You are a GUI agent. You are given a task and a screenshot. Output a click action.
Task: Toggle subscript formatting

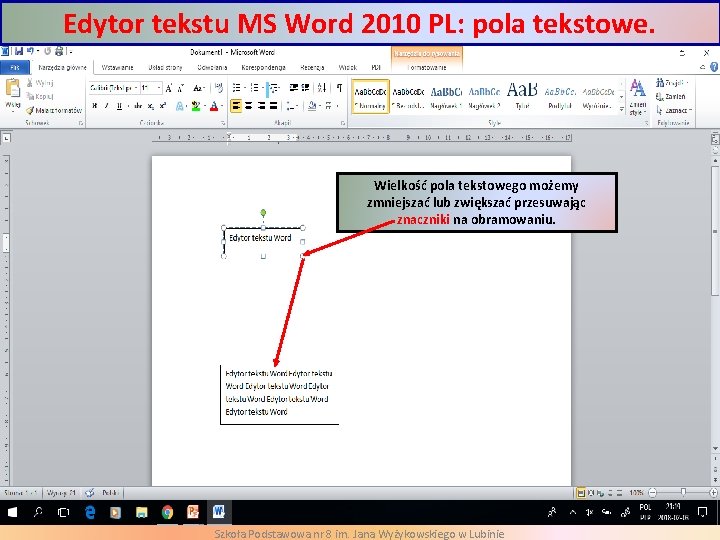click(151, 106)
